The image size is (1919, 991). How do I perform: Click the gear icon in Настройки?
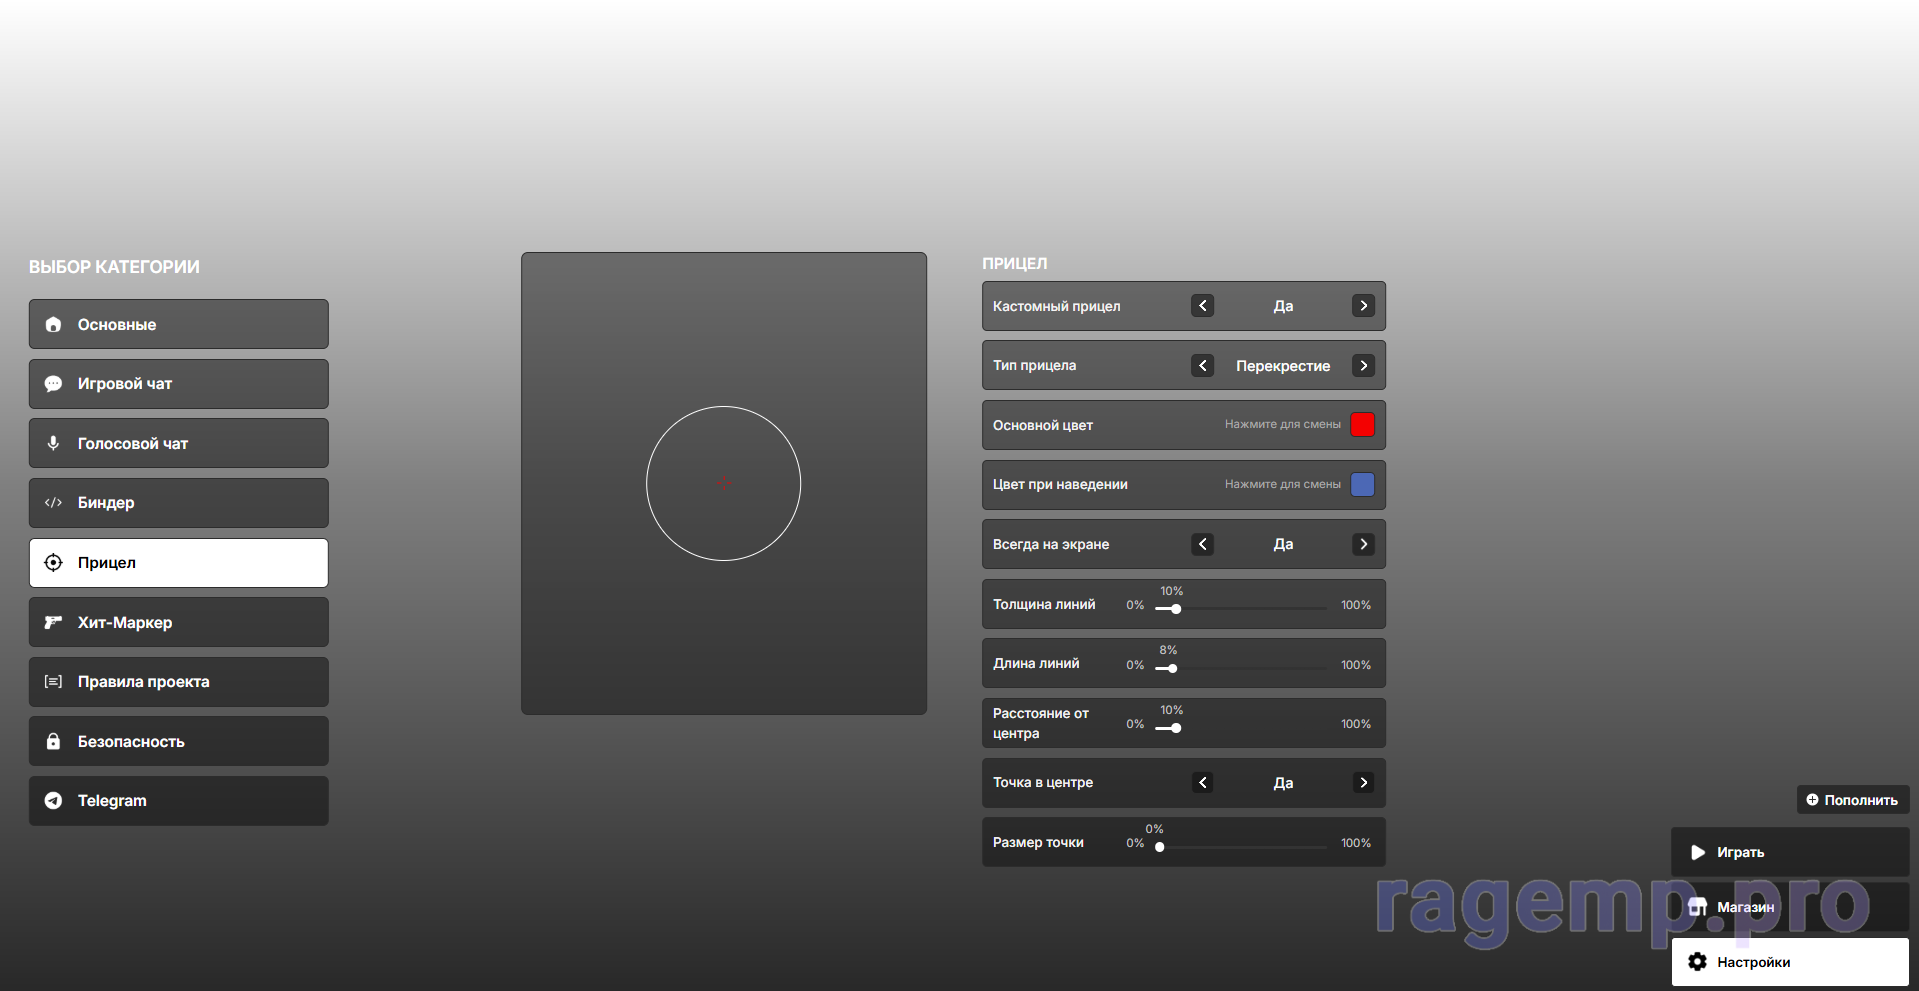tap(1697, 962)
